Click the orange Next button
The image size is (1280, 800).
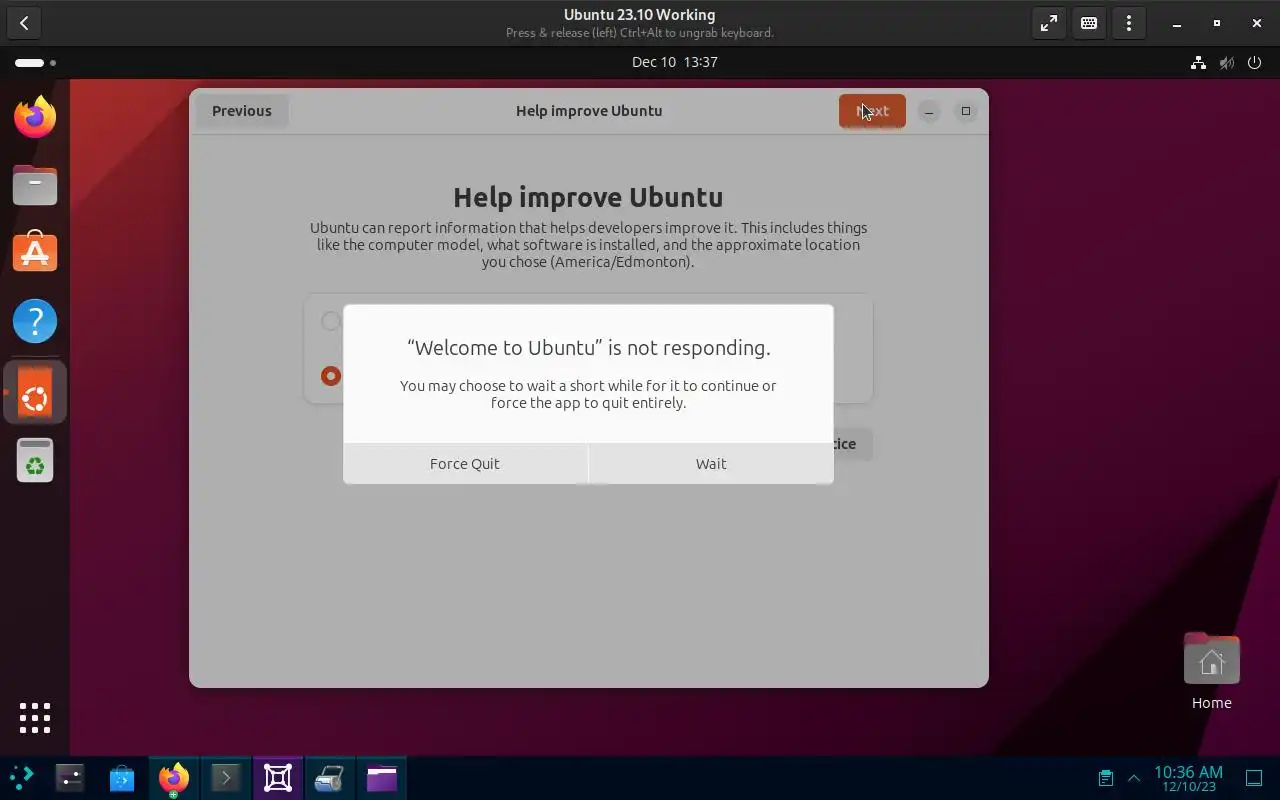(x=872, y=111)
